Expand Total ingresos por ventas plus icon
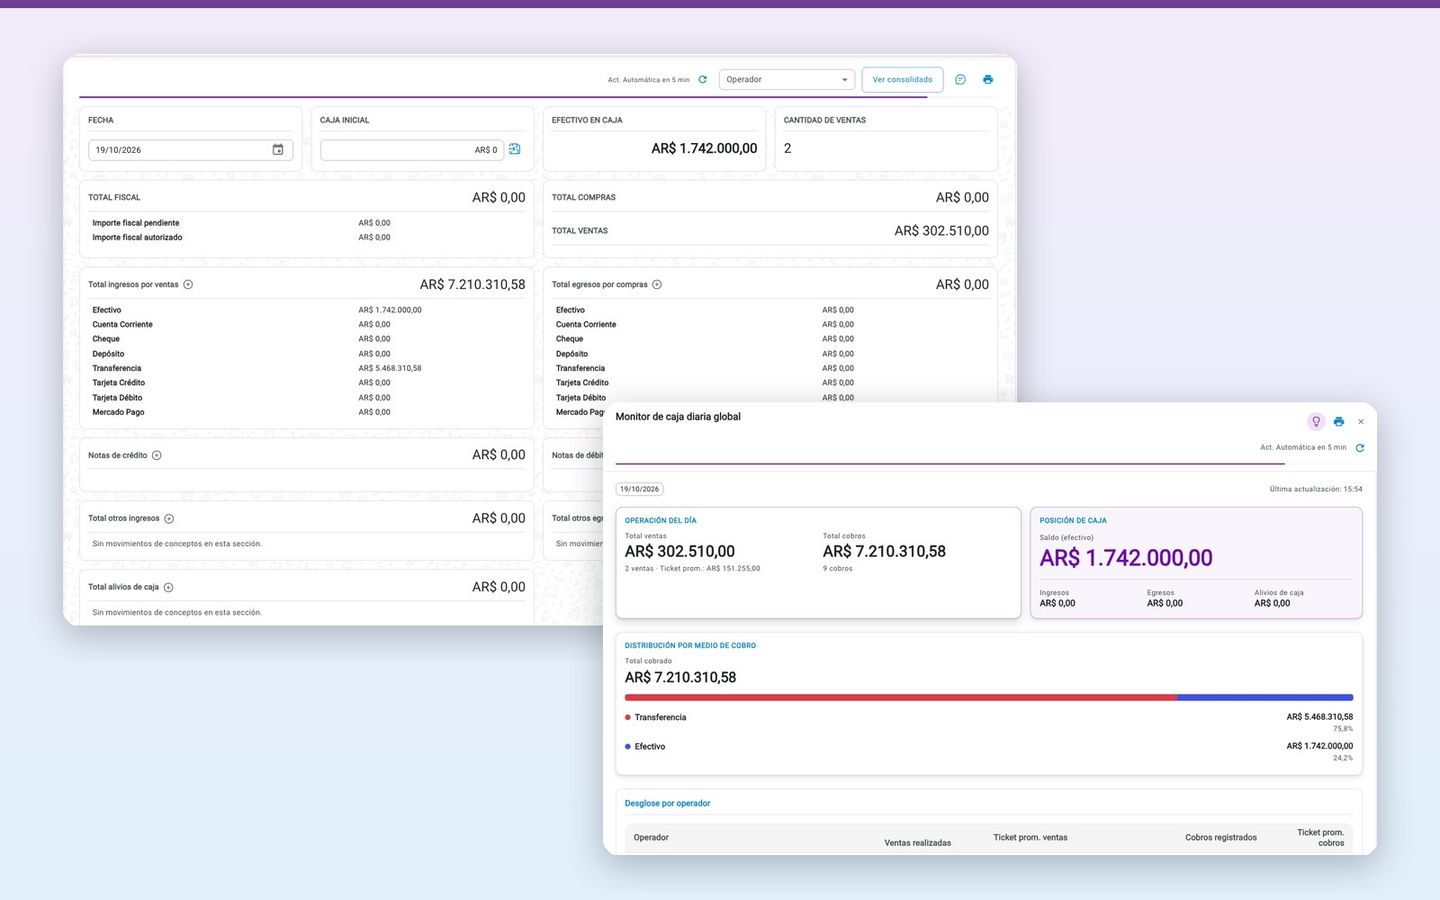This screenshot has height=900, width=1440. 188,285
